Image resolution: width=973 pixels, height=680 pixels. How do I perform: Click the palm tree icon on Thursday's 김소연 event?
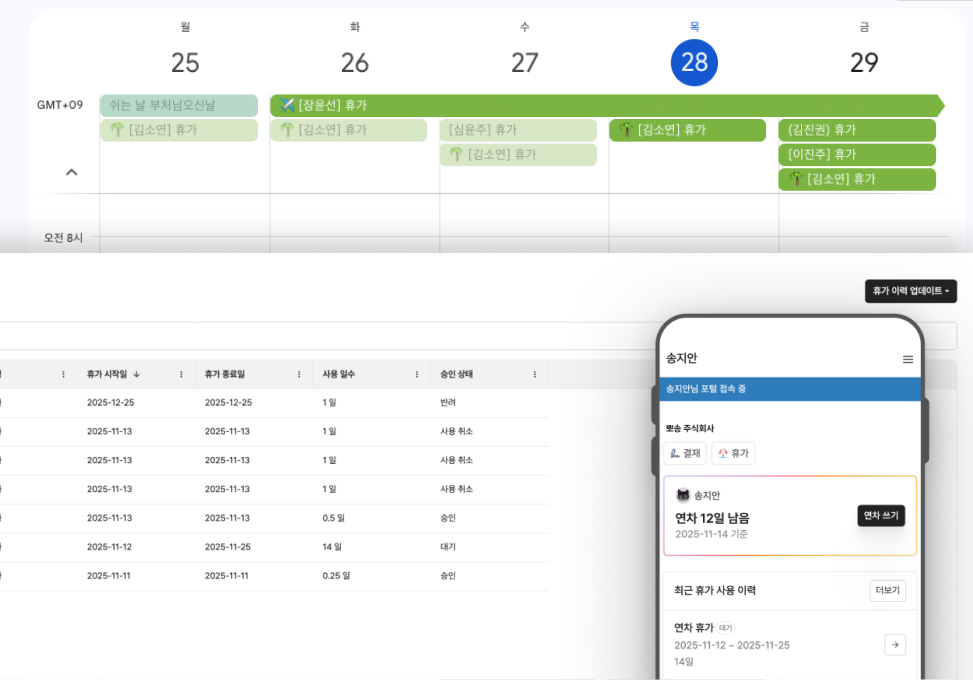coord(626,130)
